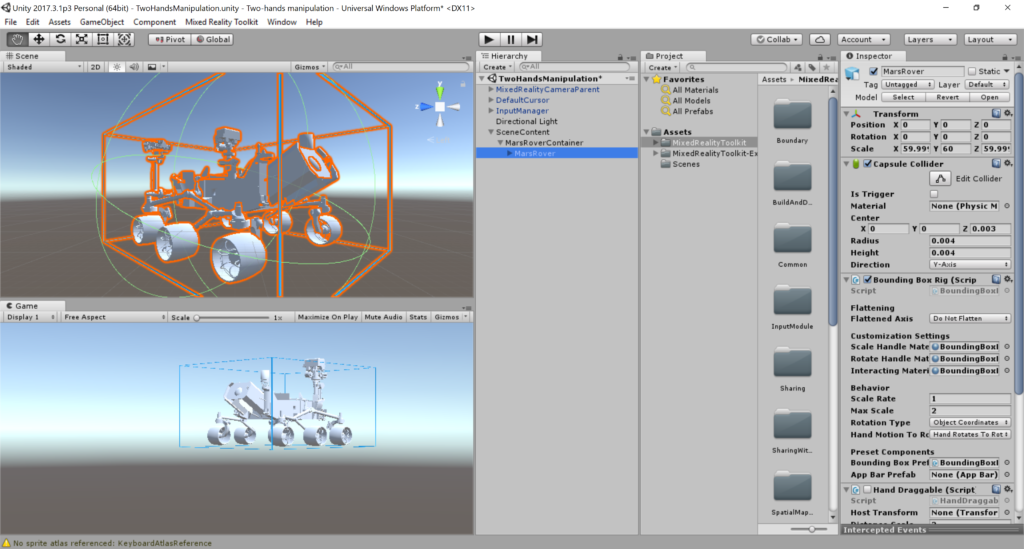Toggle Scene lighting sun icon
Image resolution: width=1024 pixels, height=549 pixels.
pos(116,67)
